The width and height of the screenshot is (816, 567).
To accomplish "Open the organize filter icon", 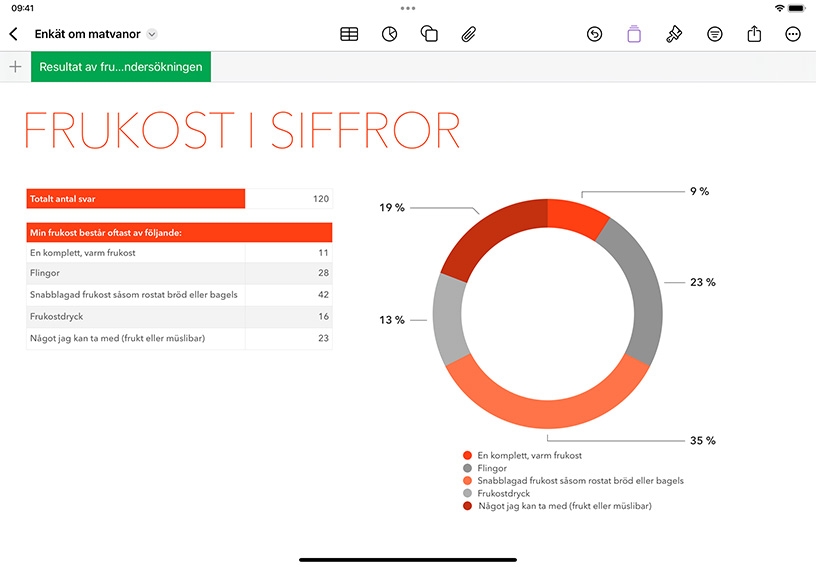I will tap(715, 34).
